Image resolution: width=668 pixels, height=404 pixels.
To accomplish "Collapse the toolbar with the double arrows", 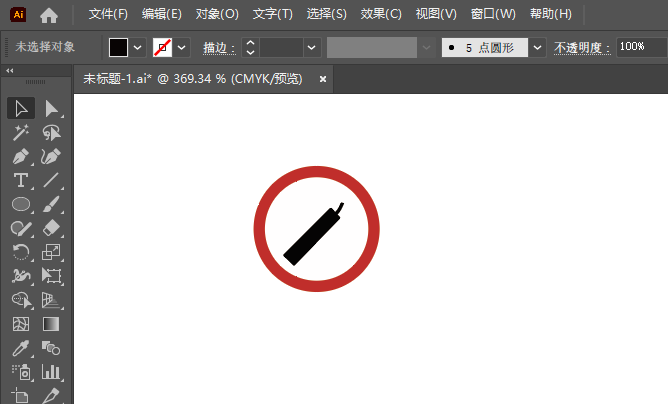I will coord(10,71).
